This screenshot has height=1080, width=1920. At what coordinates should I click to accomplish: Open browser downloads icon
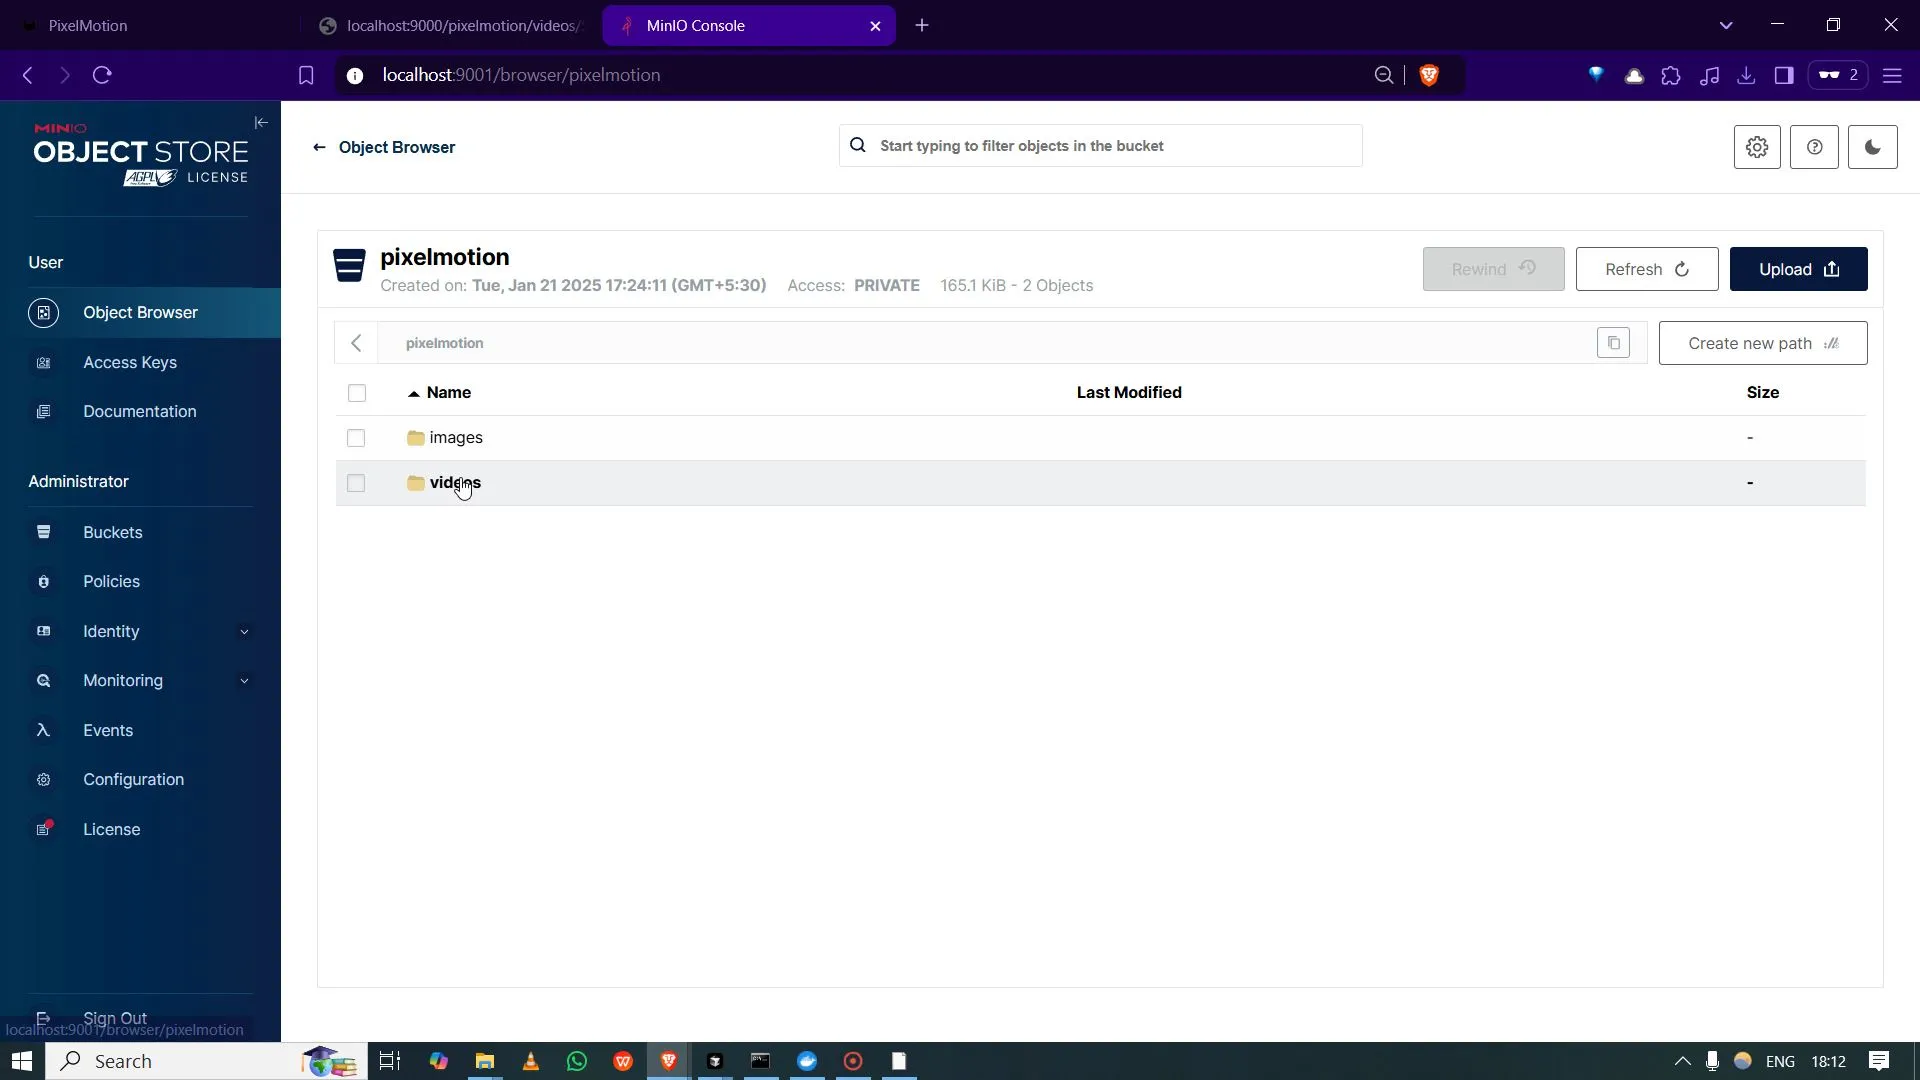1746,75
